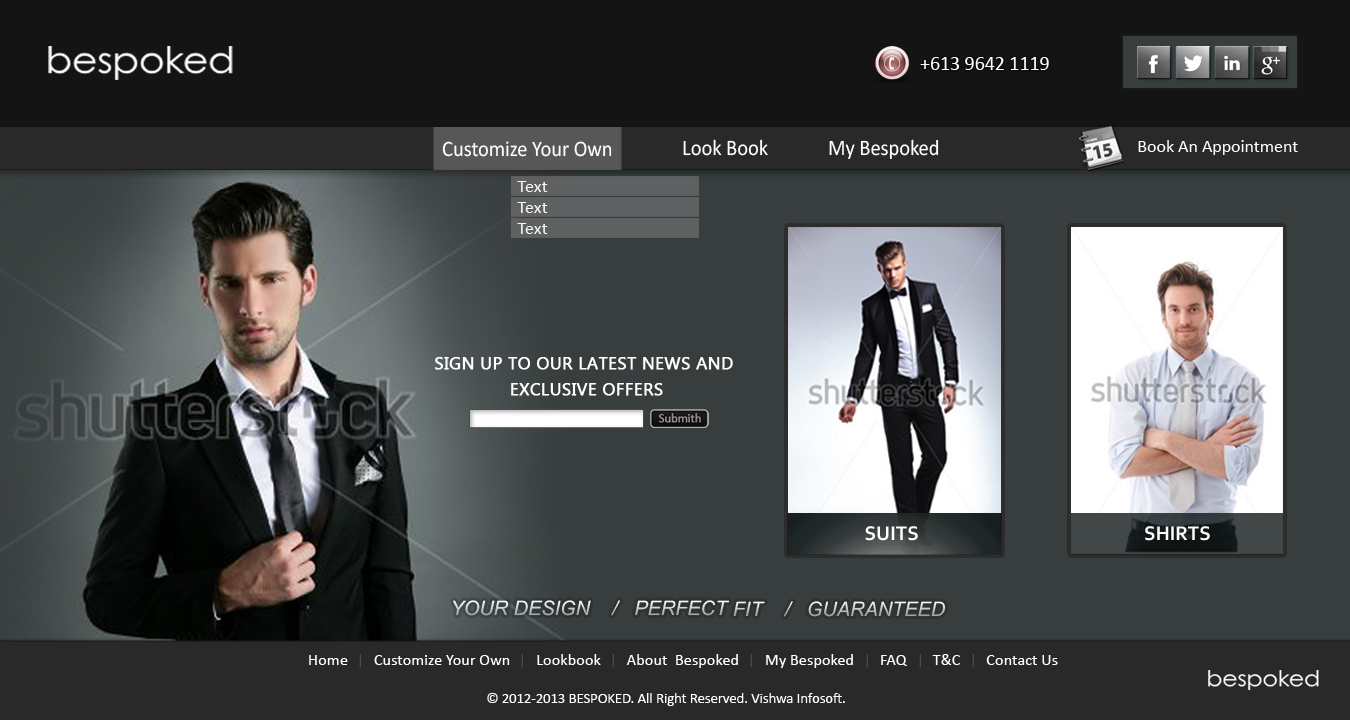Click the YOUR DESIGN tagline text

[521, 608]
